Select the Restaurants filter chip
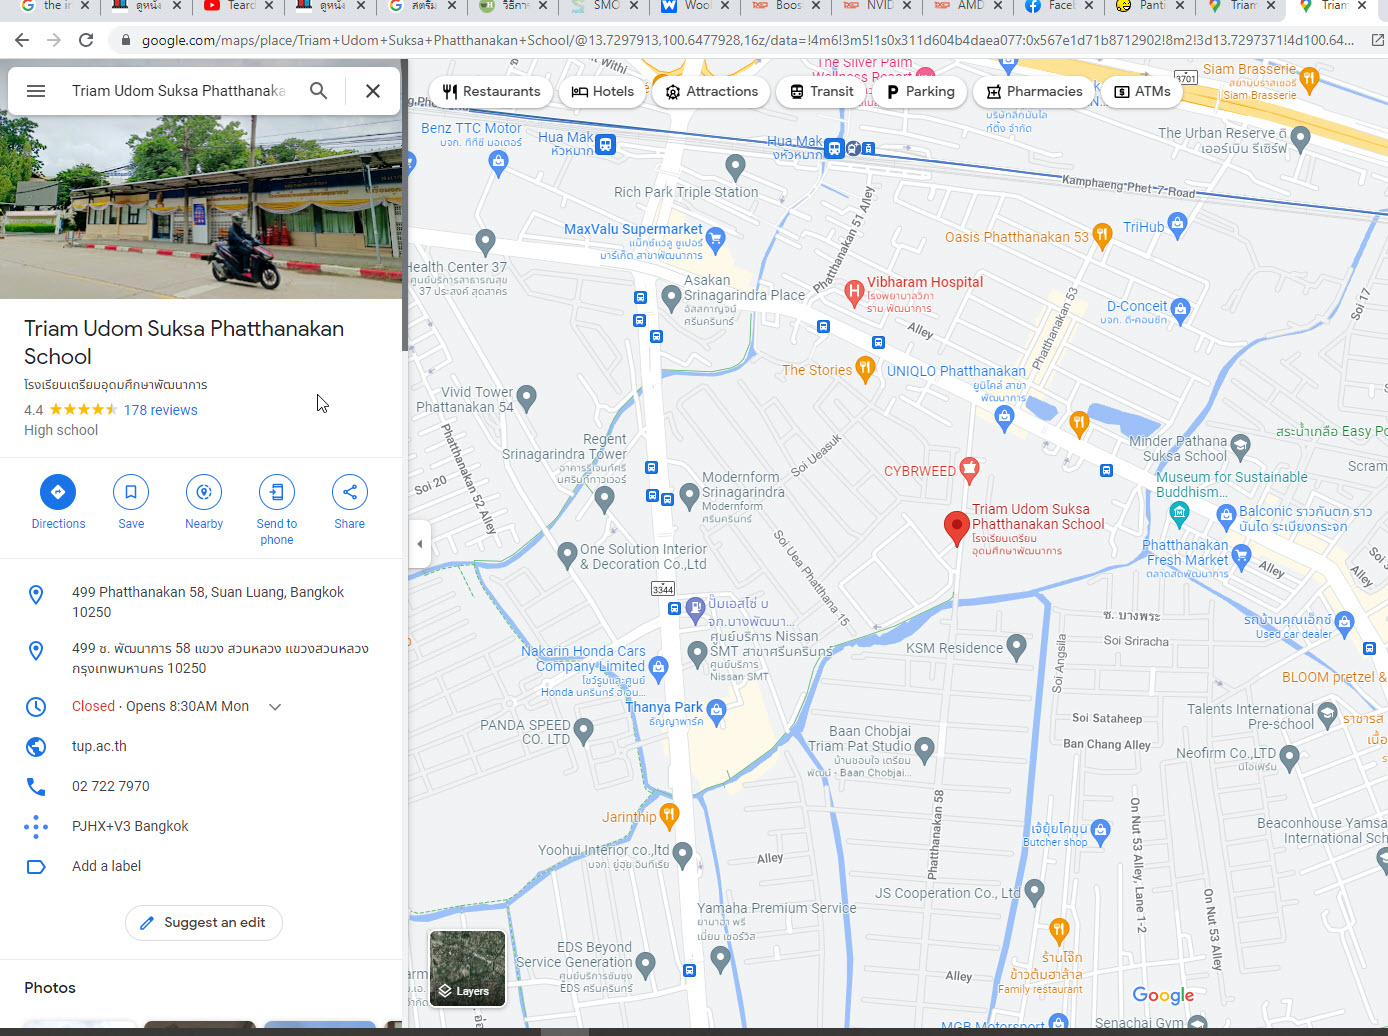The height and width of the screenshot is (1036, 1388). point(491,92)
